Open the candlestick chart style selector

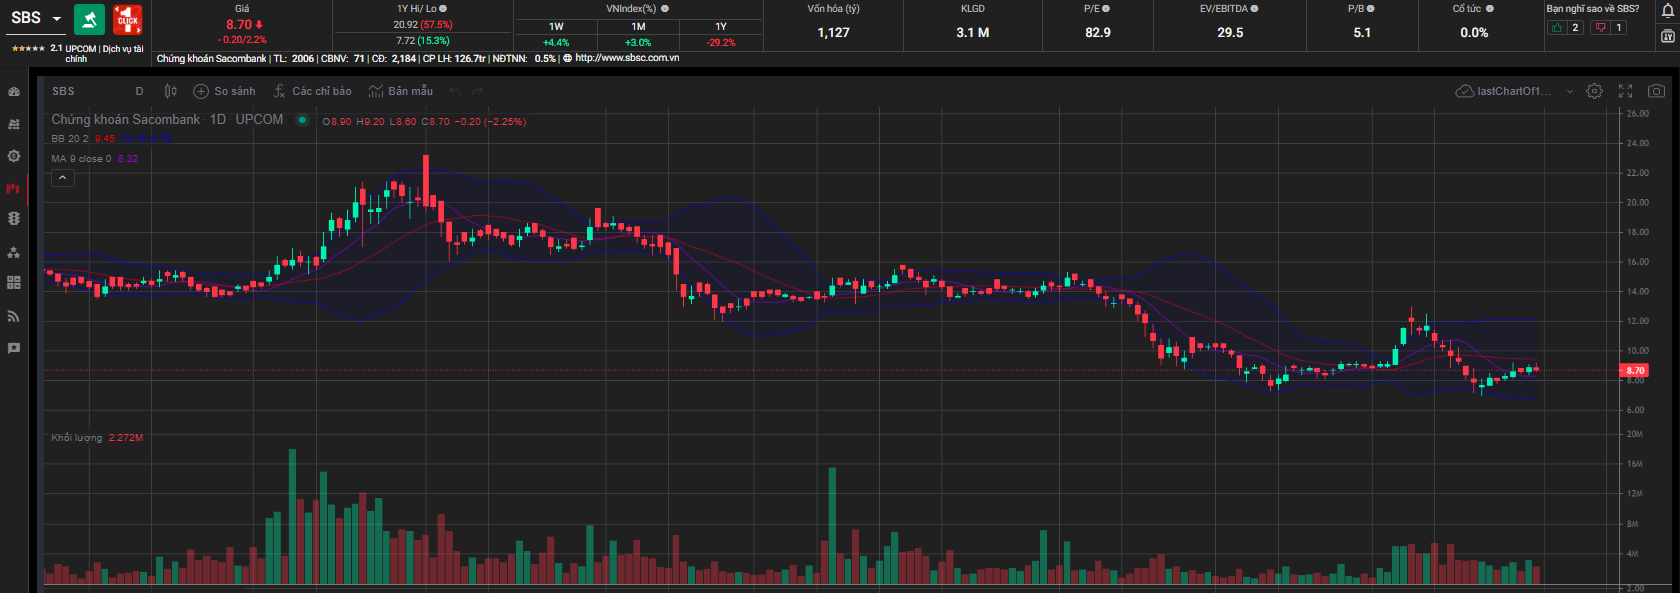tap(171, 91)
